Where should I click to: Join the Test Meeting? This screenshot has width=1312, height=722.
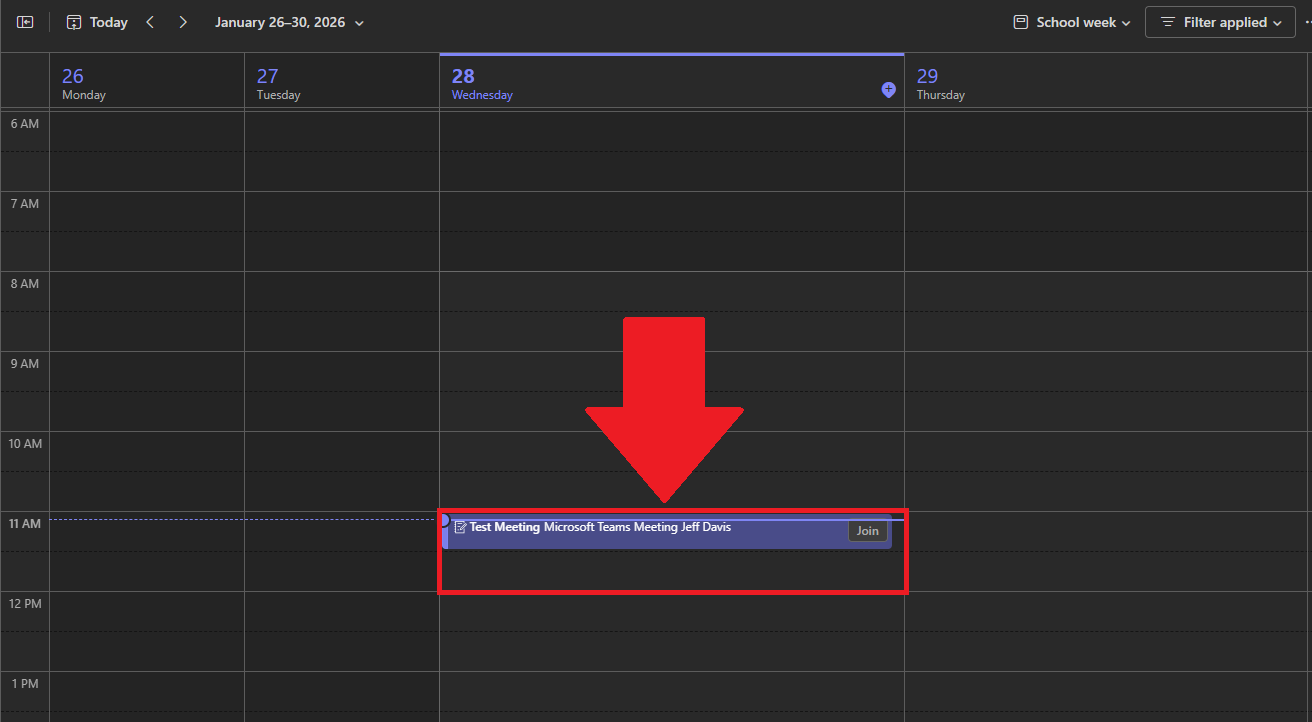867,531
